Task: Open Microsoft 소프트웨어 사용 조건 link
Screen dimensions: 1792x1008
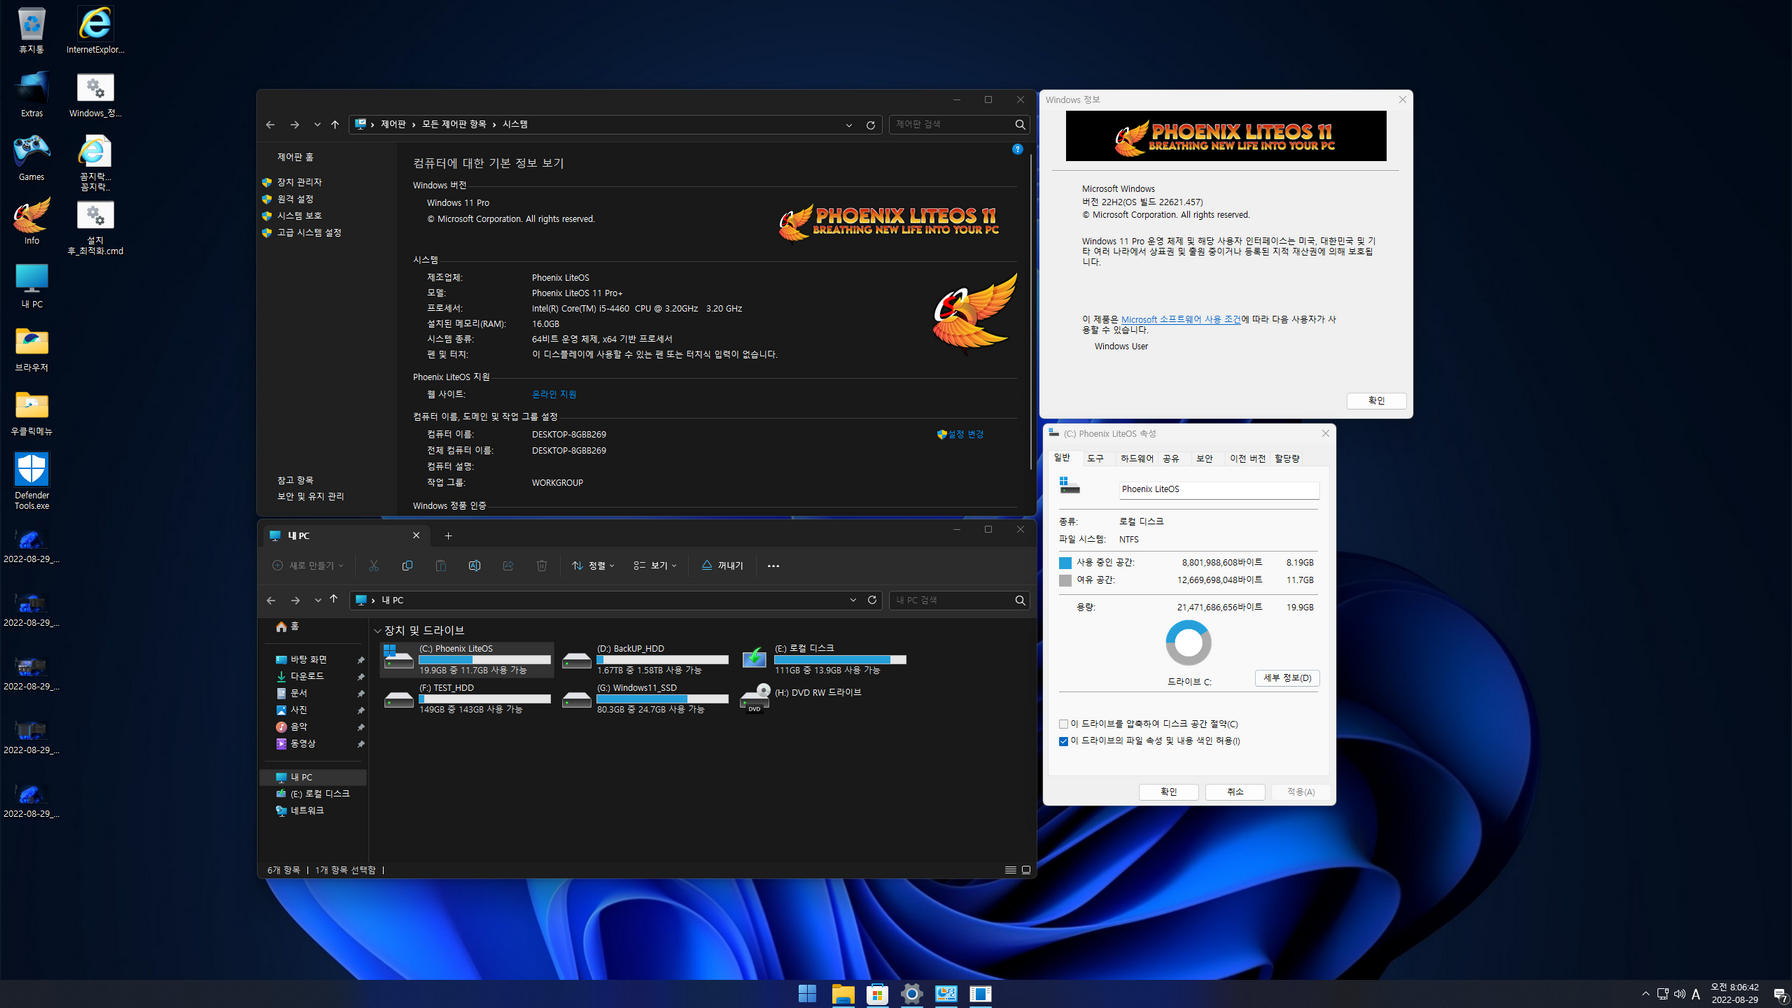Action: point(1180,320)
